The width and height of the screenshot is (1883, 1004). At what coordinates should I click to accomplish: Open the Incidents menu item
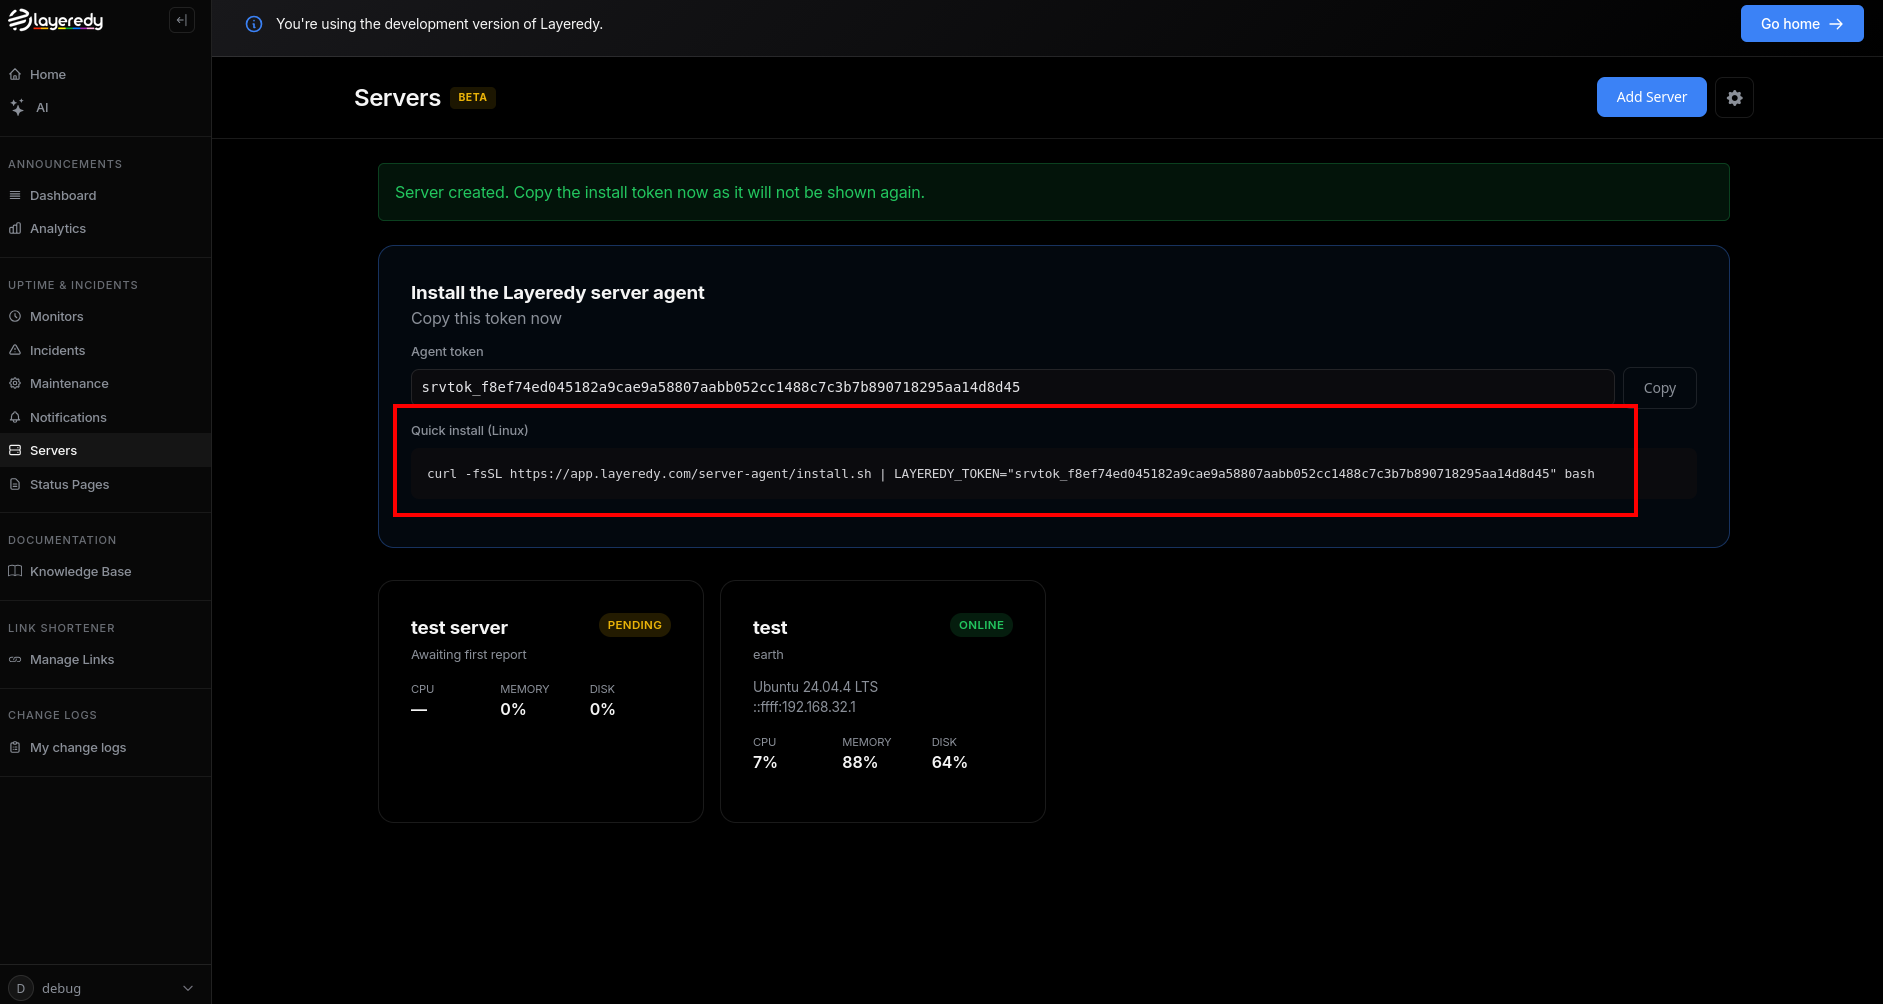tap(105, 350)
